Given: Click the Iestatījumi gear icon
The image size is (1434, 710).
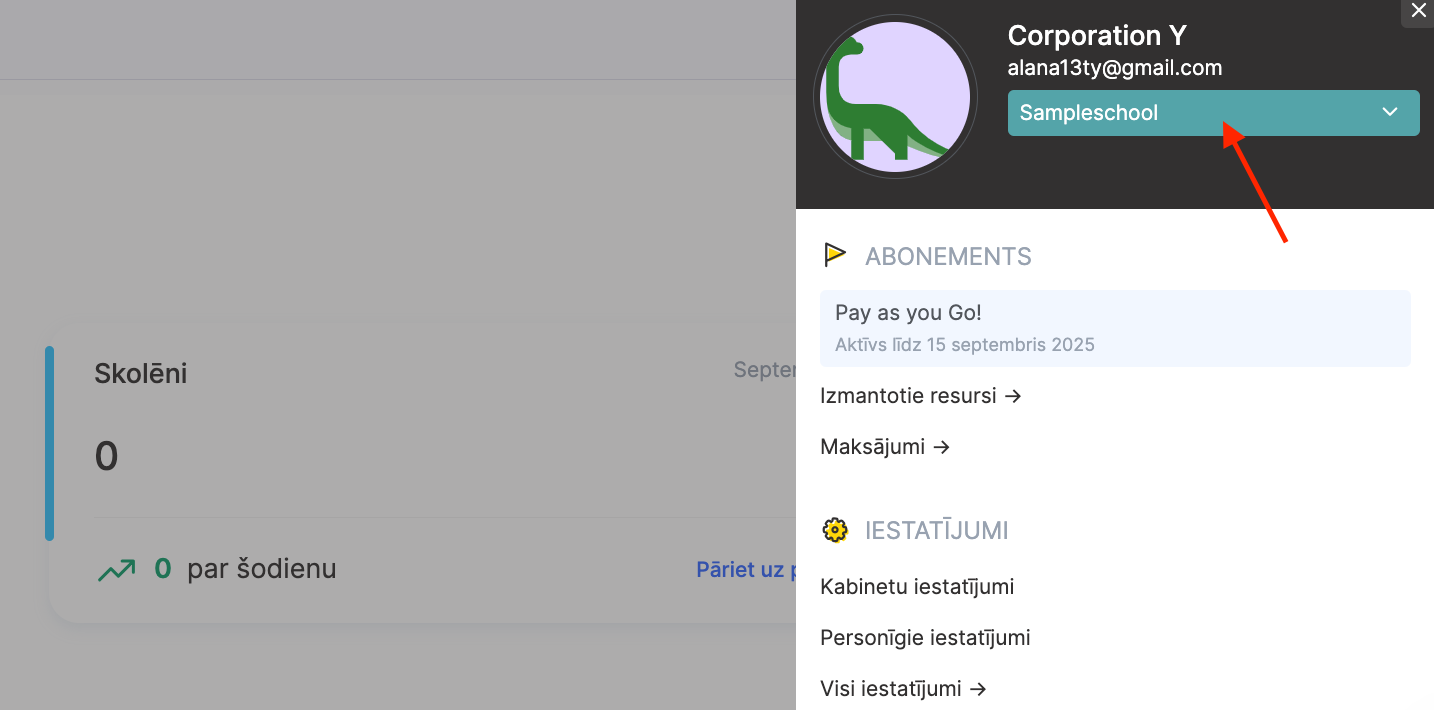Looking at the screenshot, I should tap(834, 530).
